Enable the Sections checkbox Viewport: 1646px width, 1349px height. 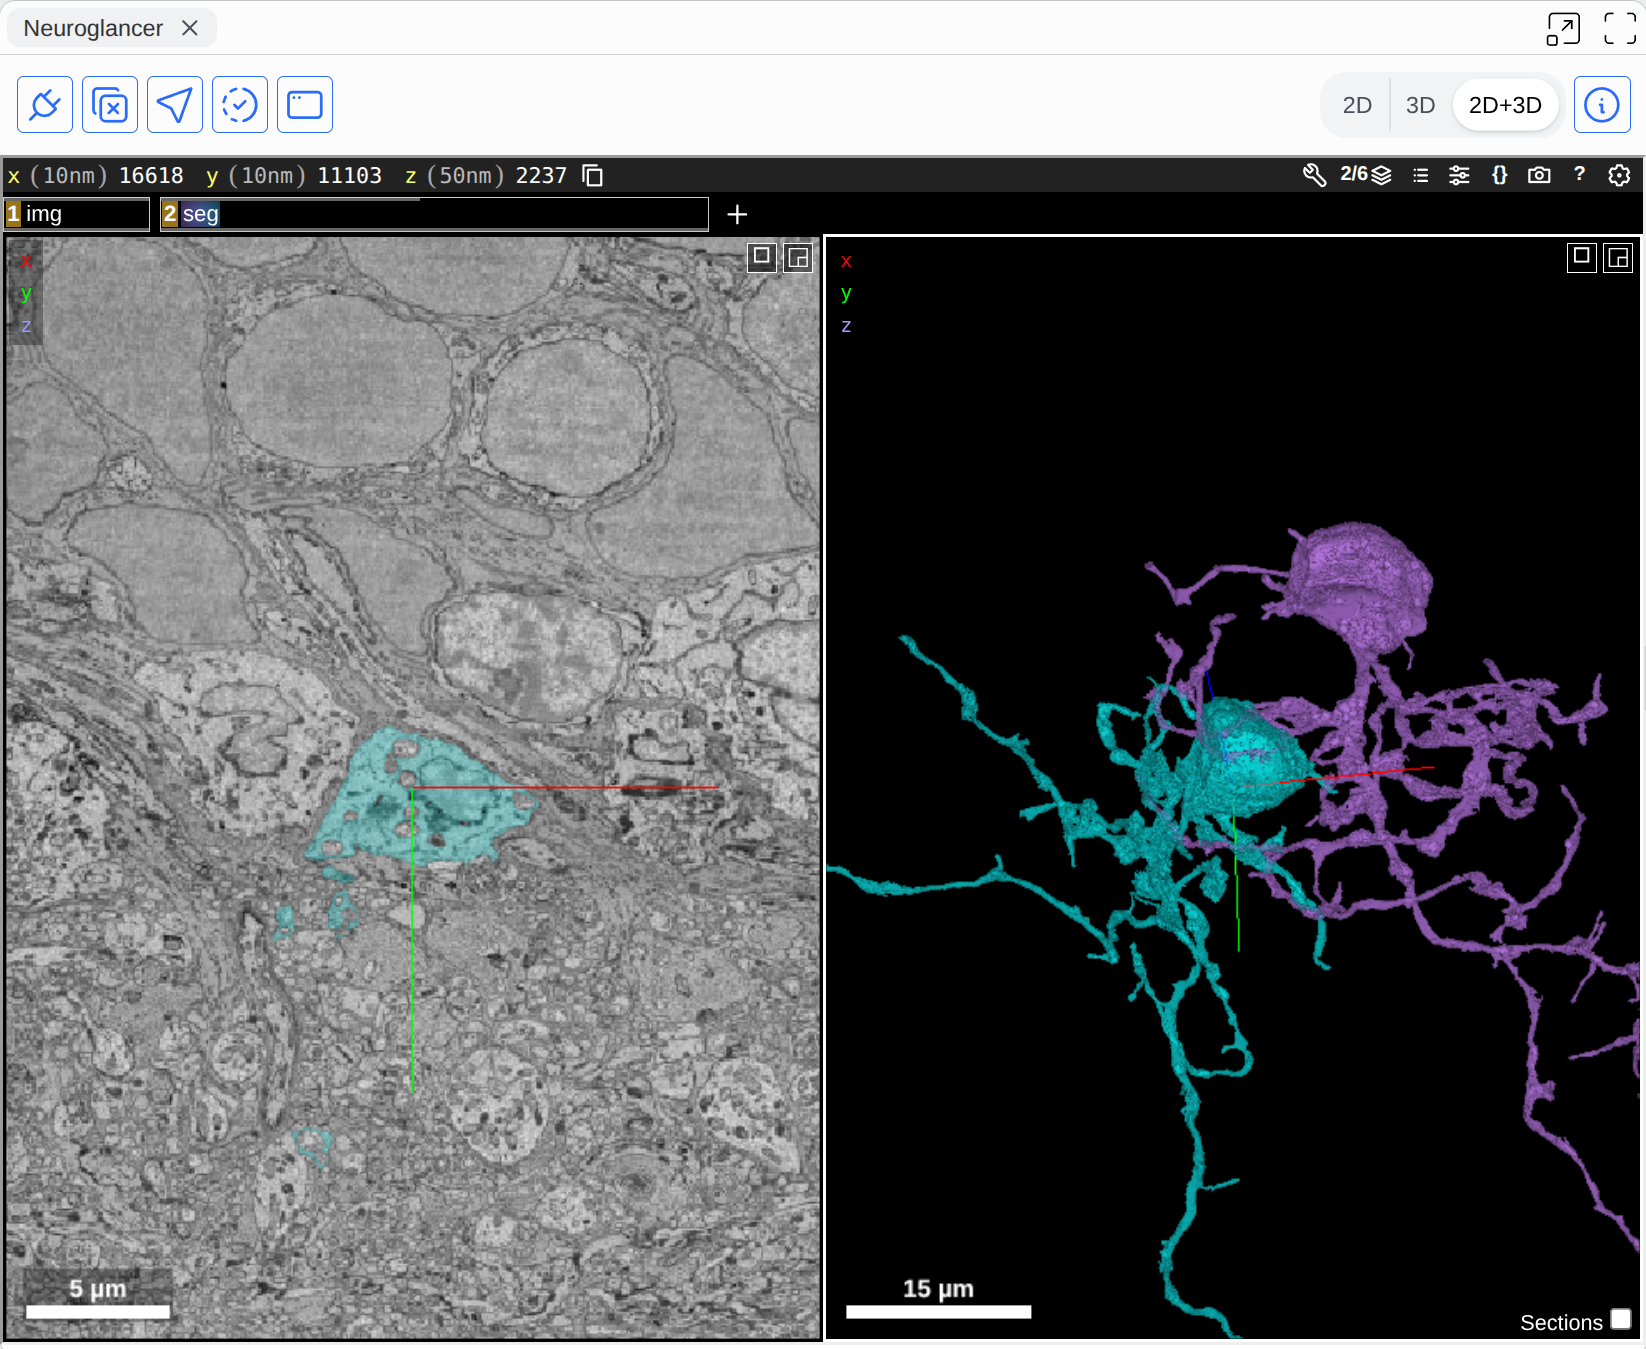pos(1621,1320)
